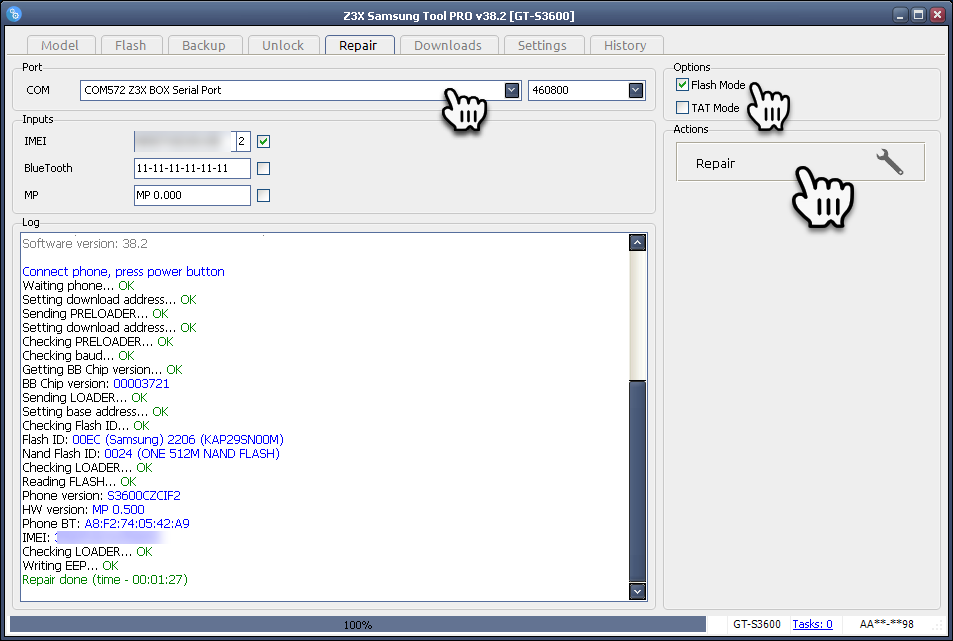Select the Repair tab
The image size is (953, 641).
click(358, 46)
